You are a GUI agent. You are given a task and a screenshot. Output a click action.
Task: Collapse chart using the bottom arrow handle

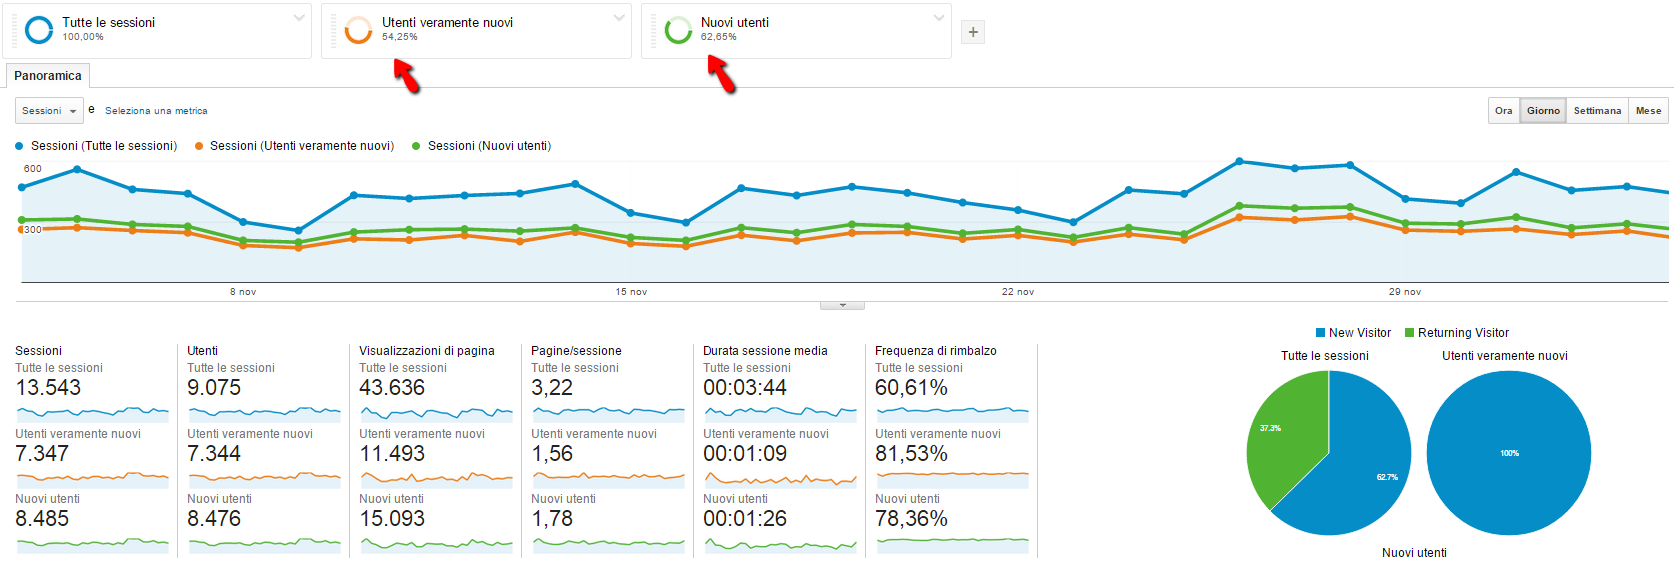point(842,305)
